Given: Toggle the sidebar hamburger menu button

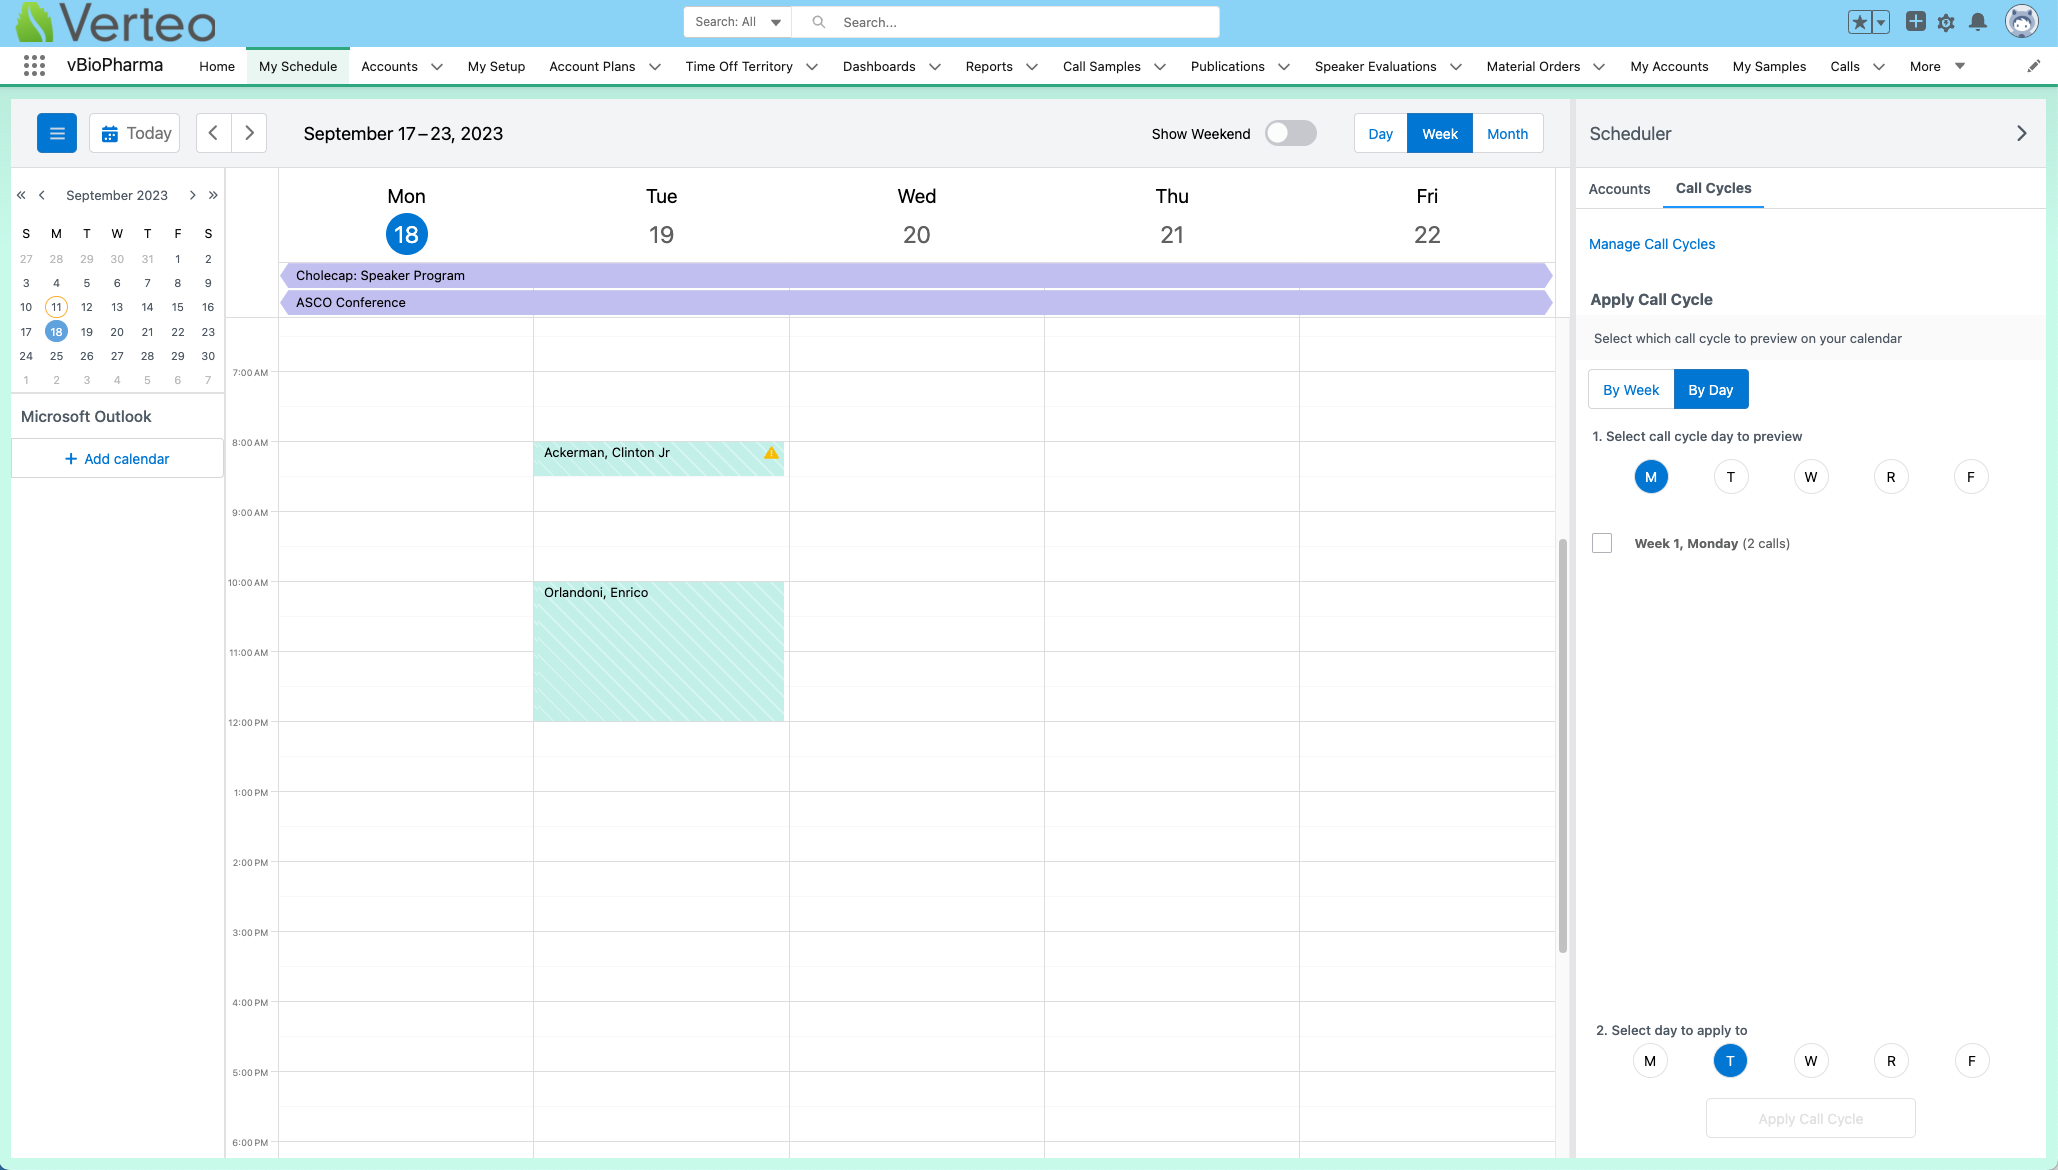Looking at the screenshot, I should pos(57,133).
